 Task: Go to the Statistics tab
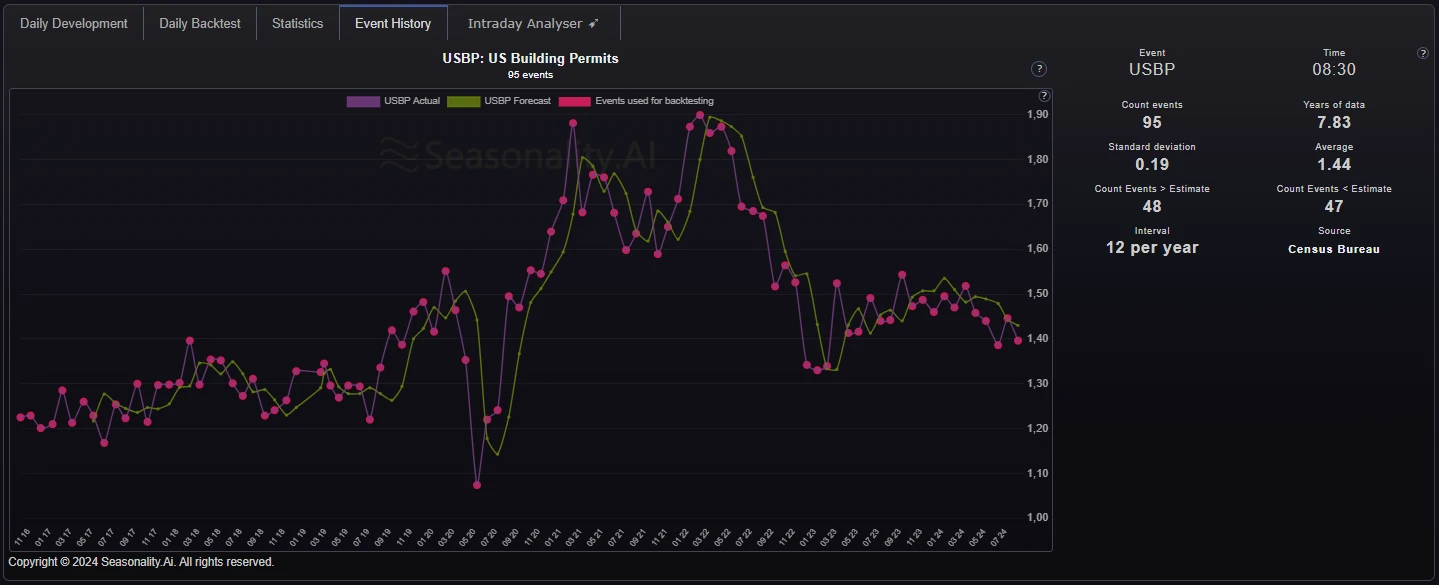click(297, 23)
